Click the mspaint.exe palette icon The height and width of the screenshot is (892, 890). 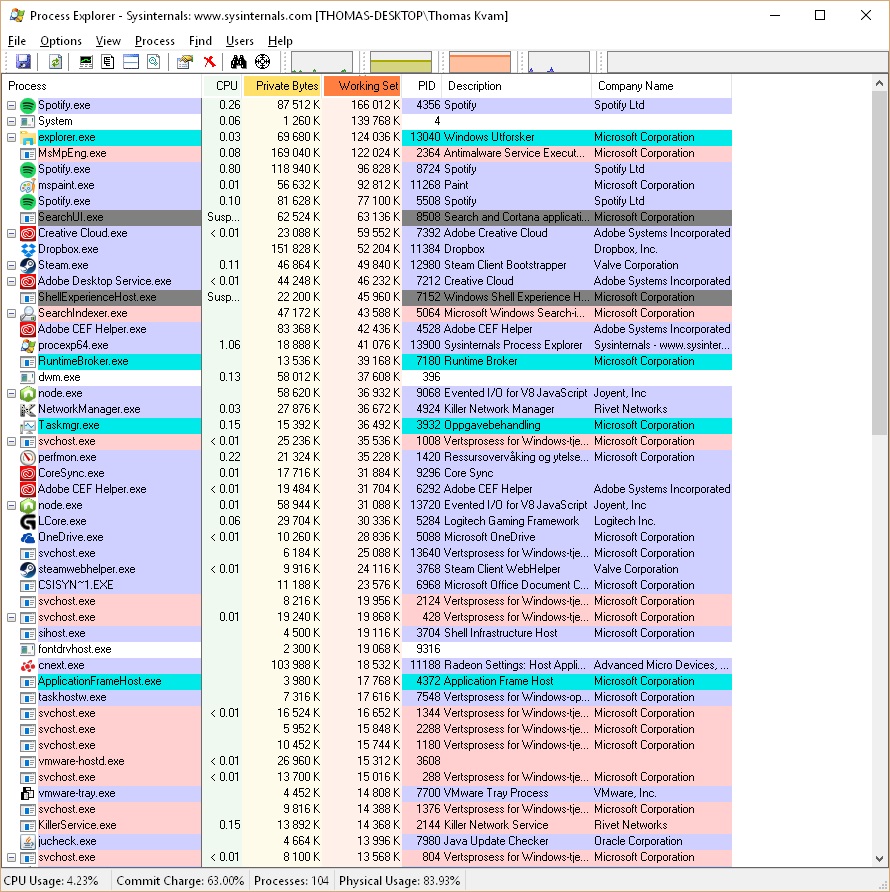tap(27, 185)
